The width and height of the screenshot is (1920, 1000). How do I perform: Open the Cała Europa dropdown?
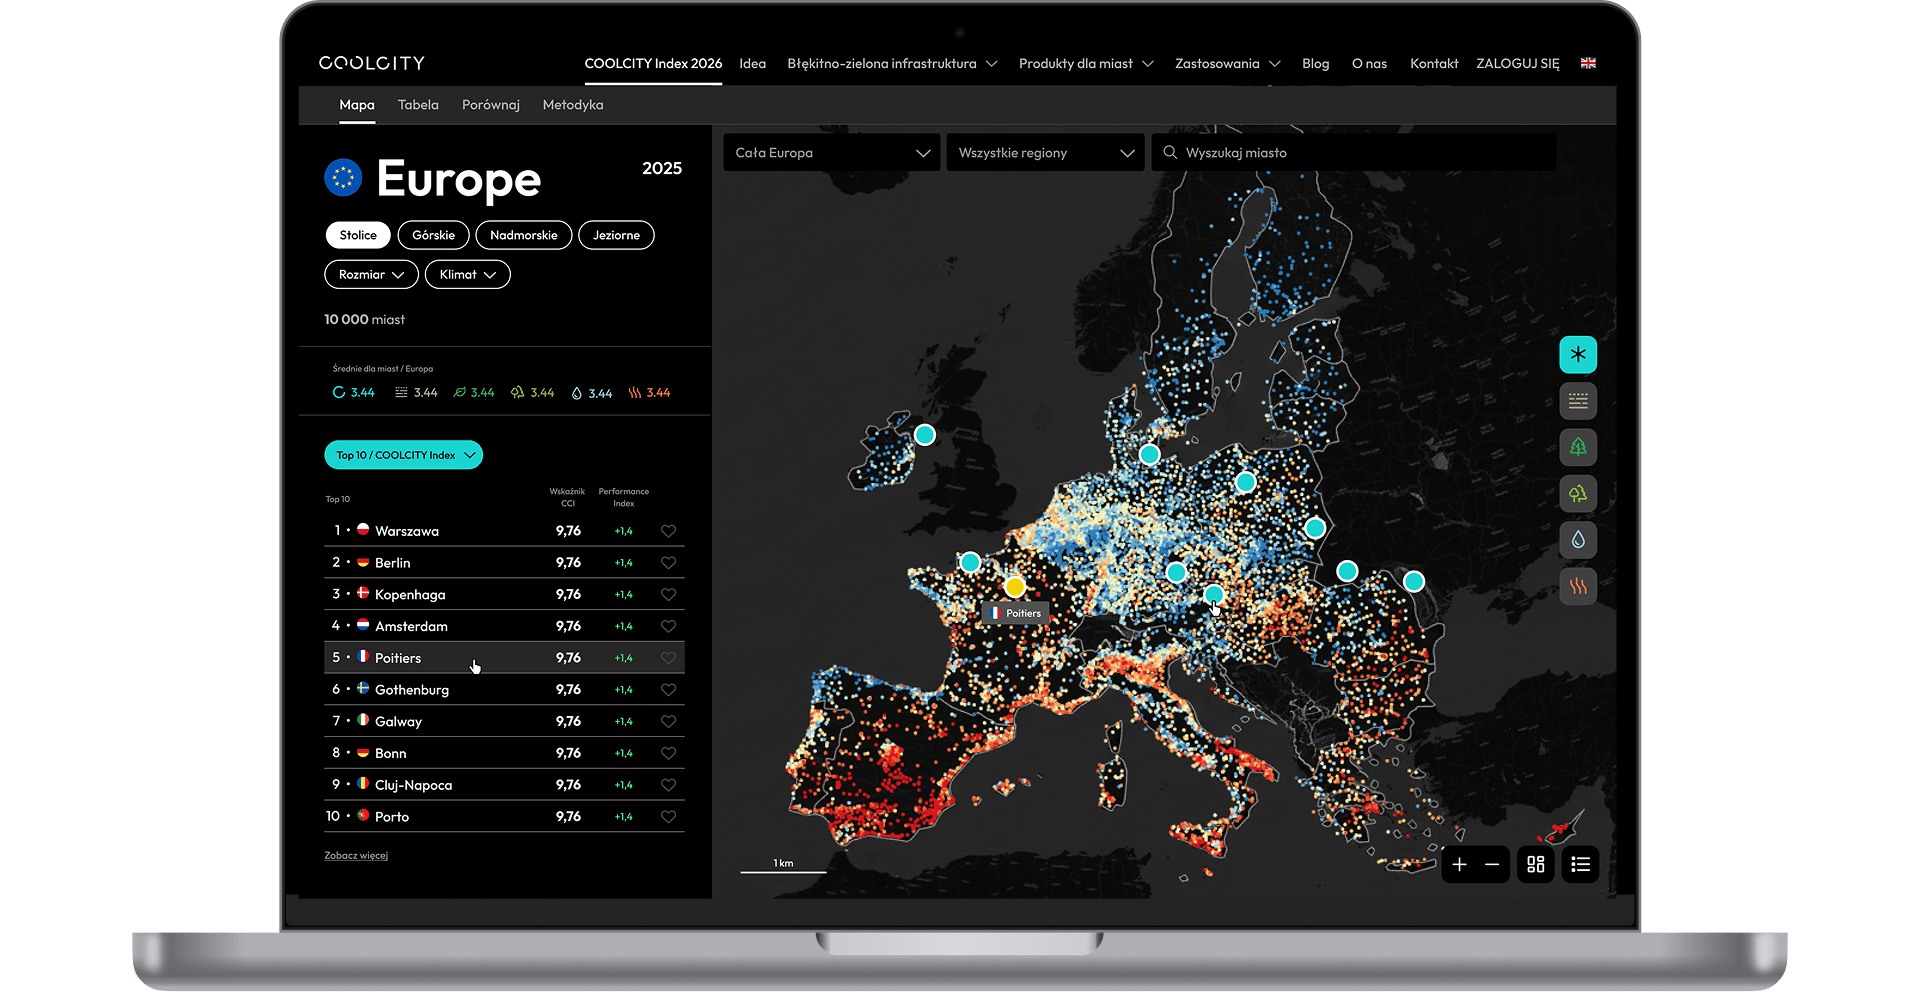(x=831, y=153)
